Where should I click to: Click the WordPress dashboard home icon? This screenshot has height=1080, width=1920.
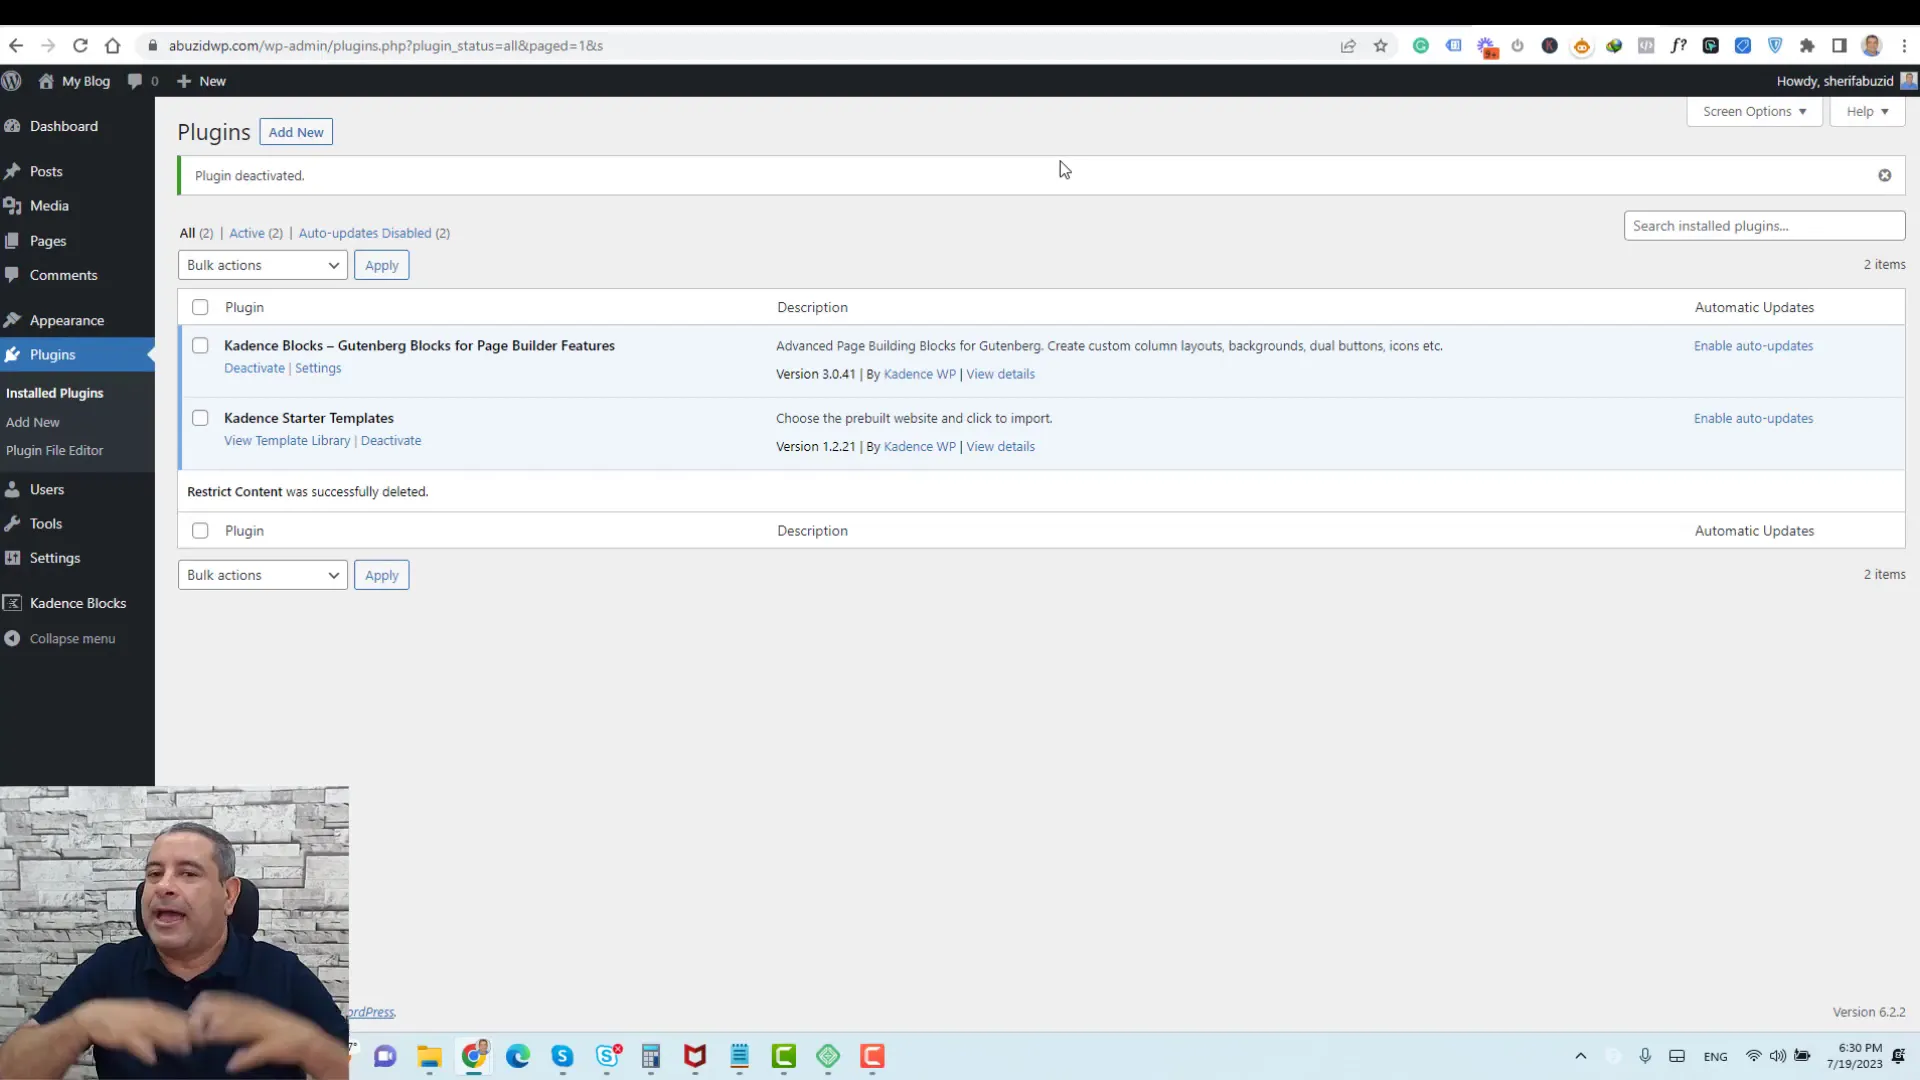click(45, 80)
